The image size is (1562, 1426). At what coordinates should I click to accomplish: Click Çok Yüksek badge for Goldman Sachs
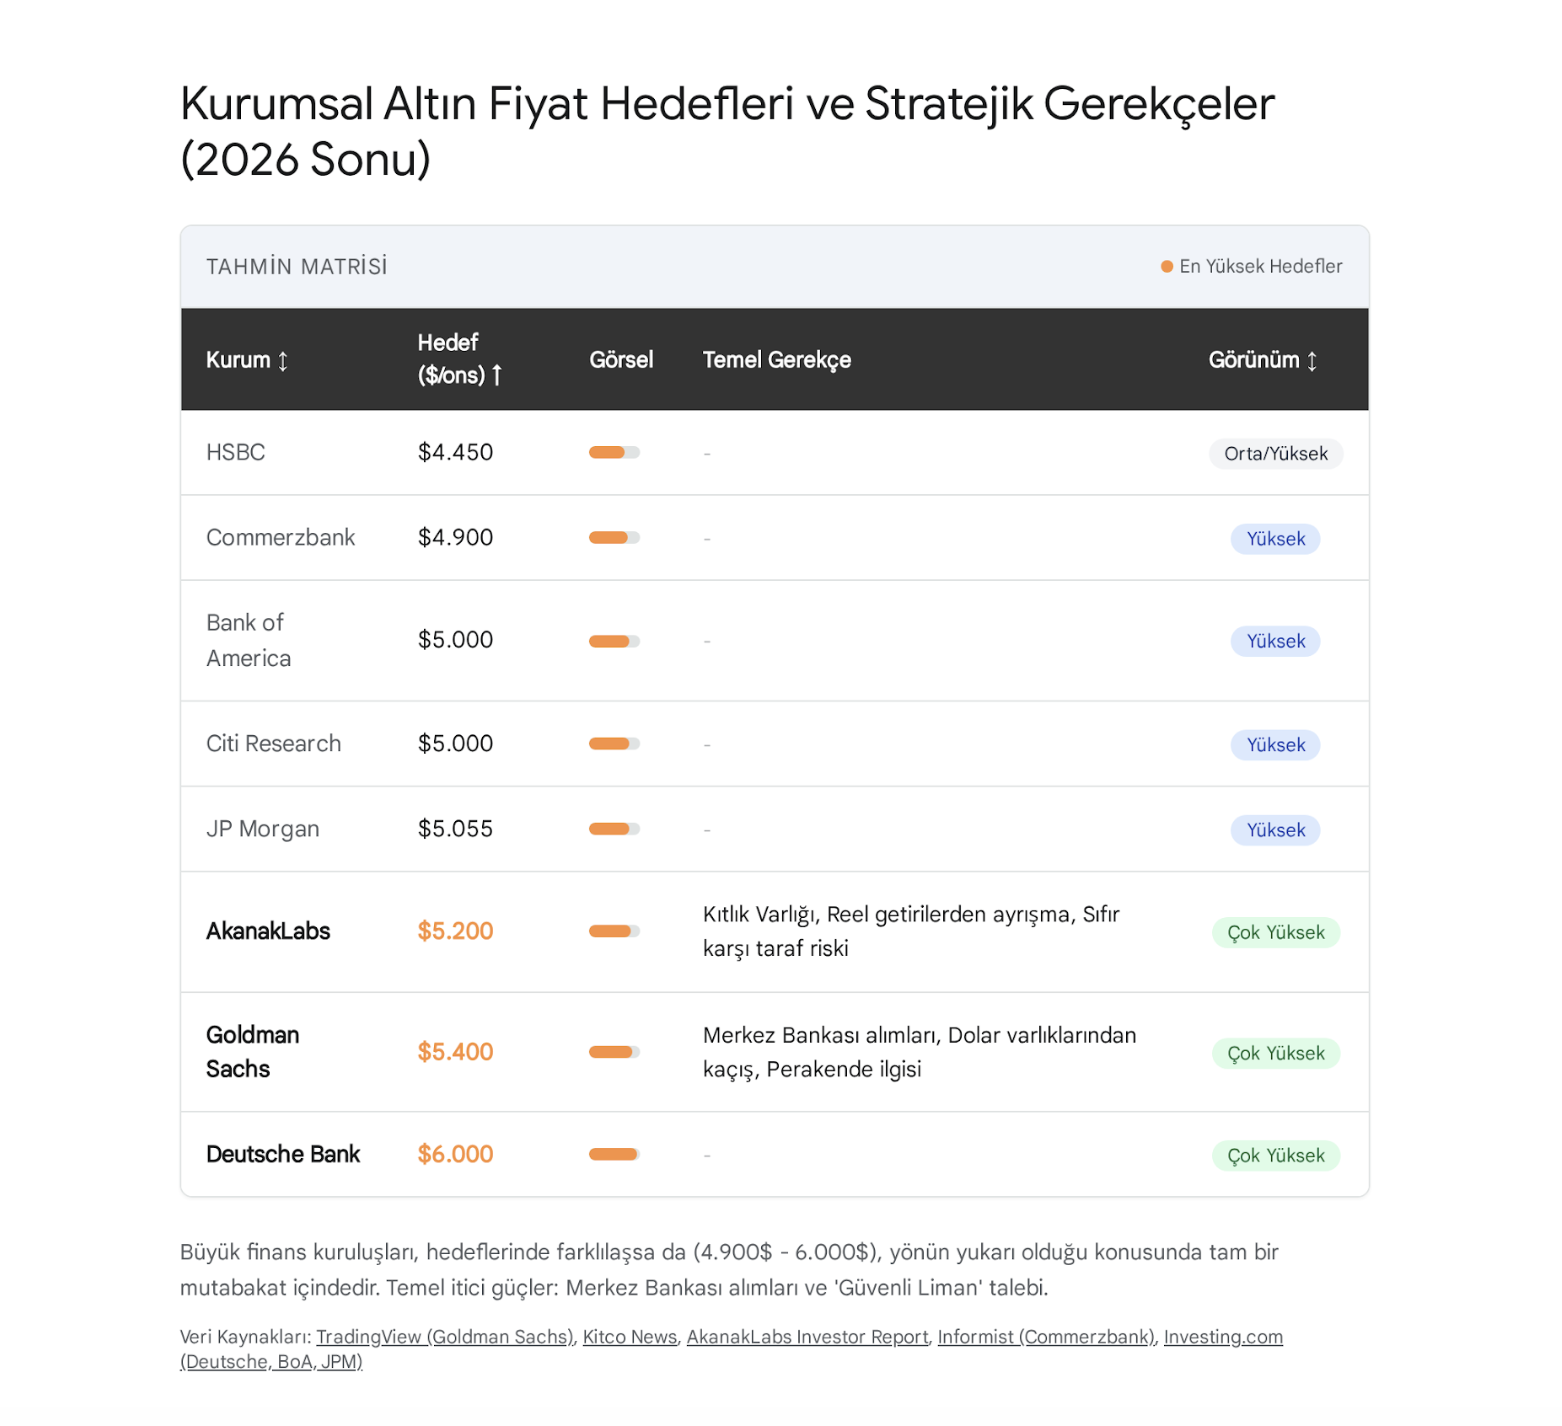[1275, 1054]
